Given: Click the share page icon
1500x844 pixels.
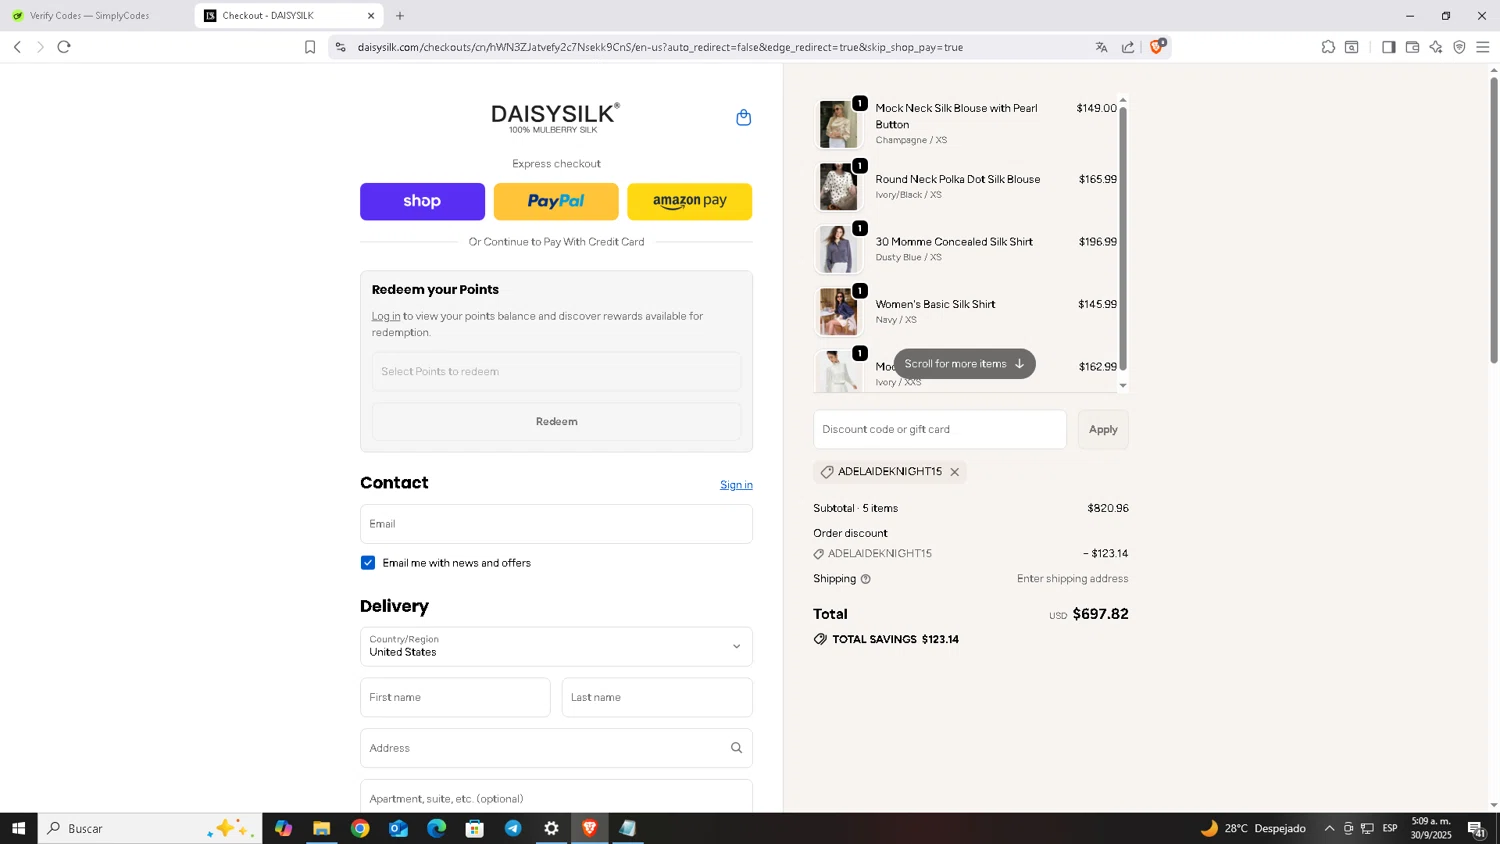Looking at the screenshot, I should click(1128, 47).
